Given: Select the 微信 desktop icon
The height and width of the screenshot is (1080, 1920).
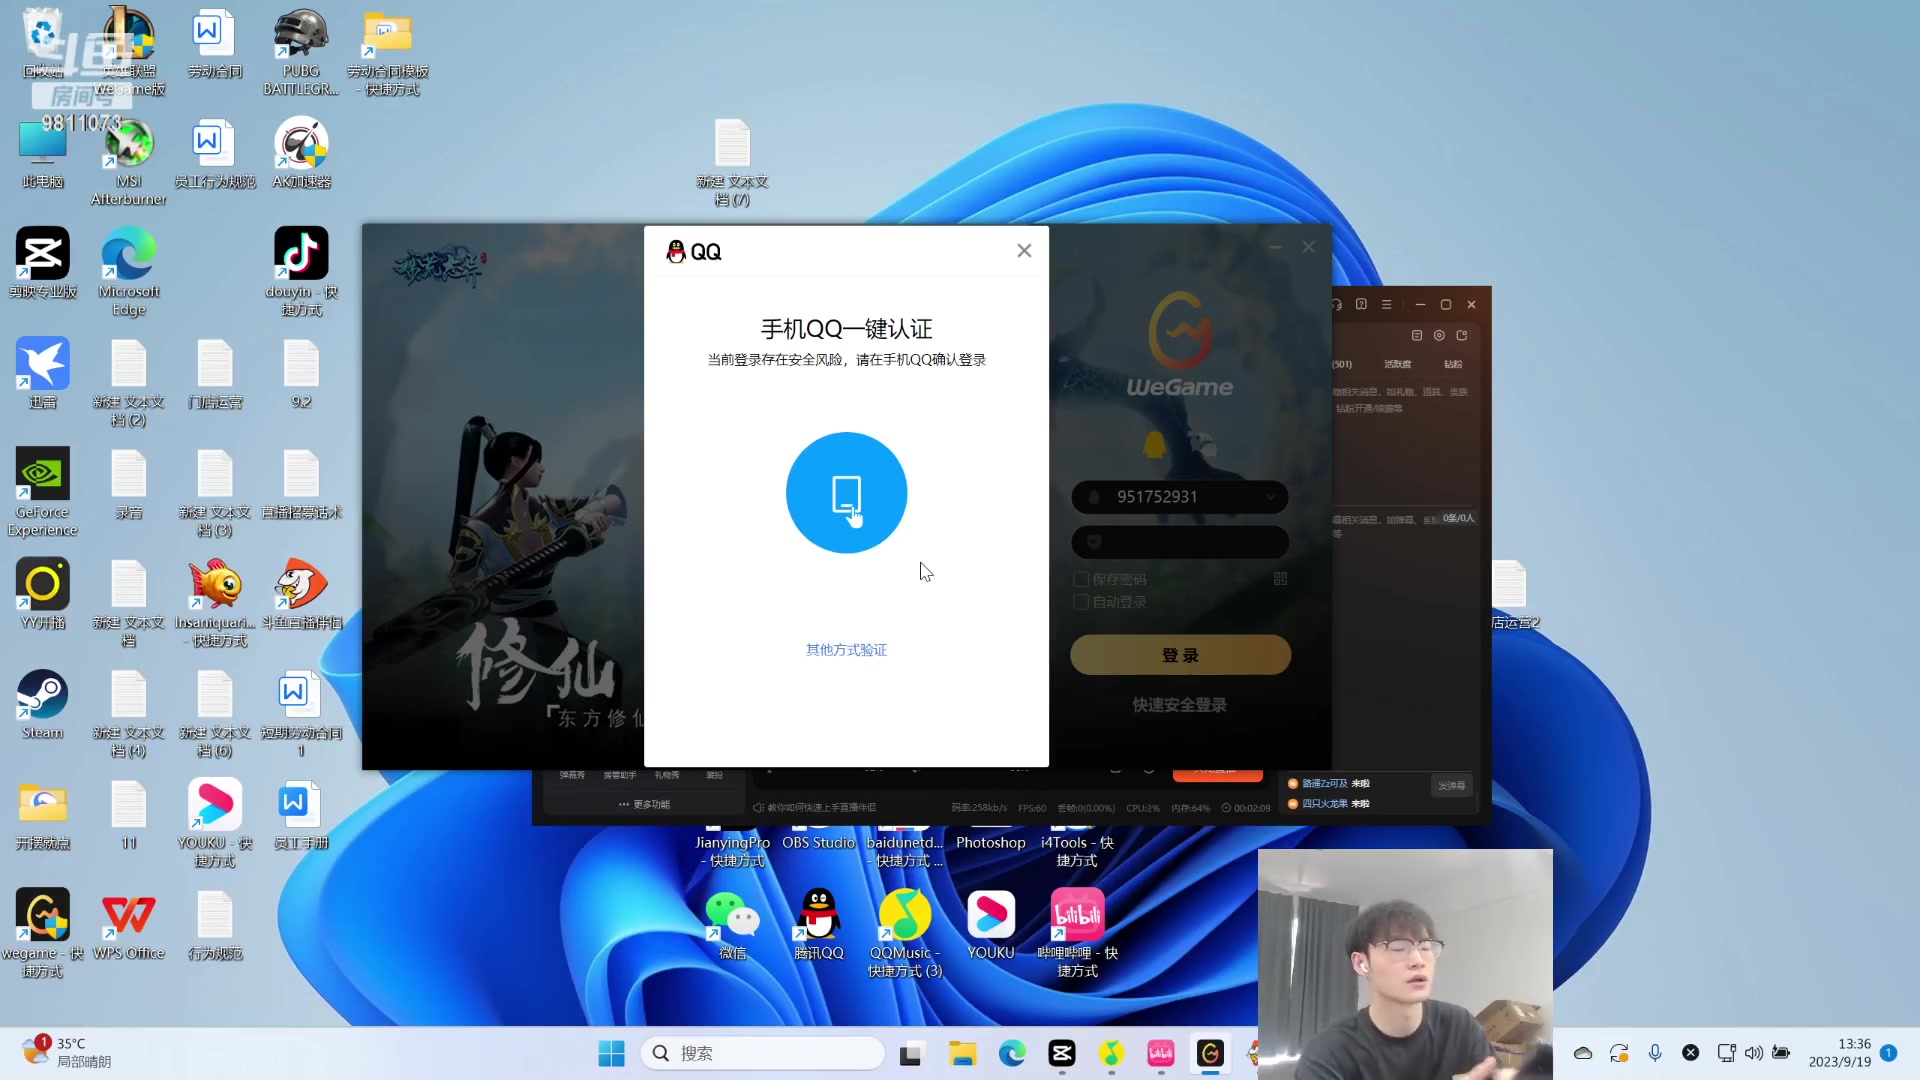Looking at the screenshot, I should point(732,925).
